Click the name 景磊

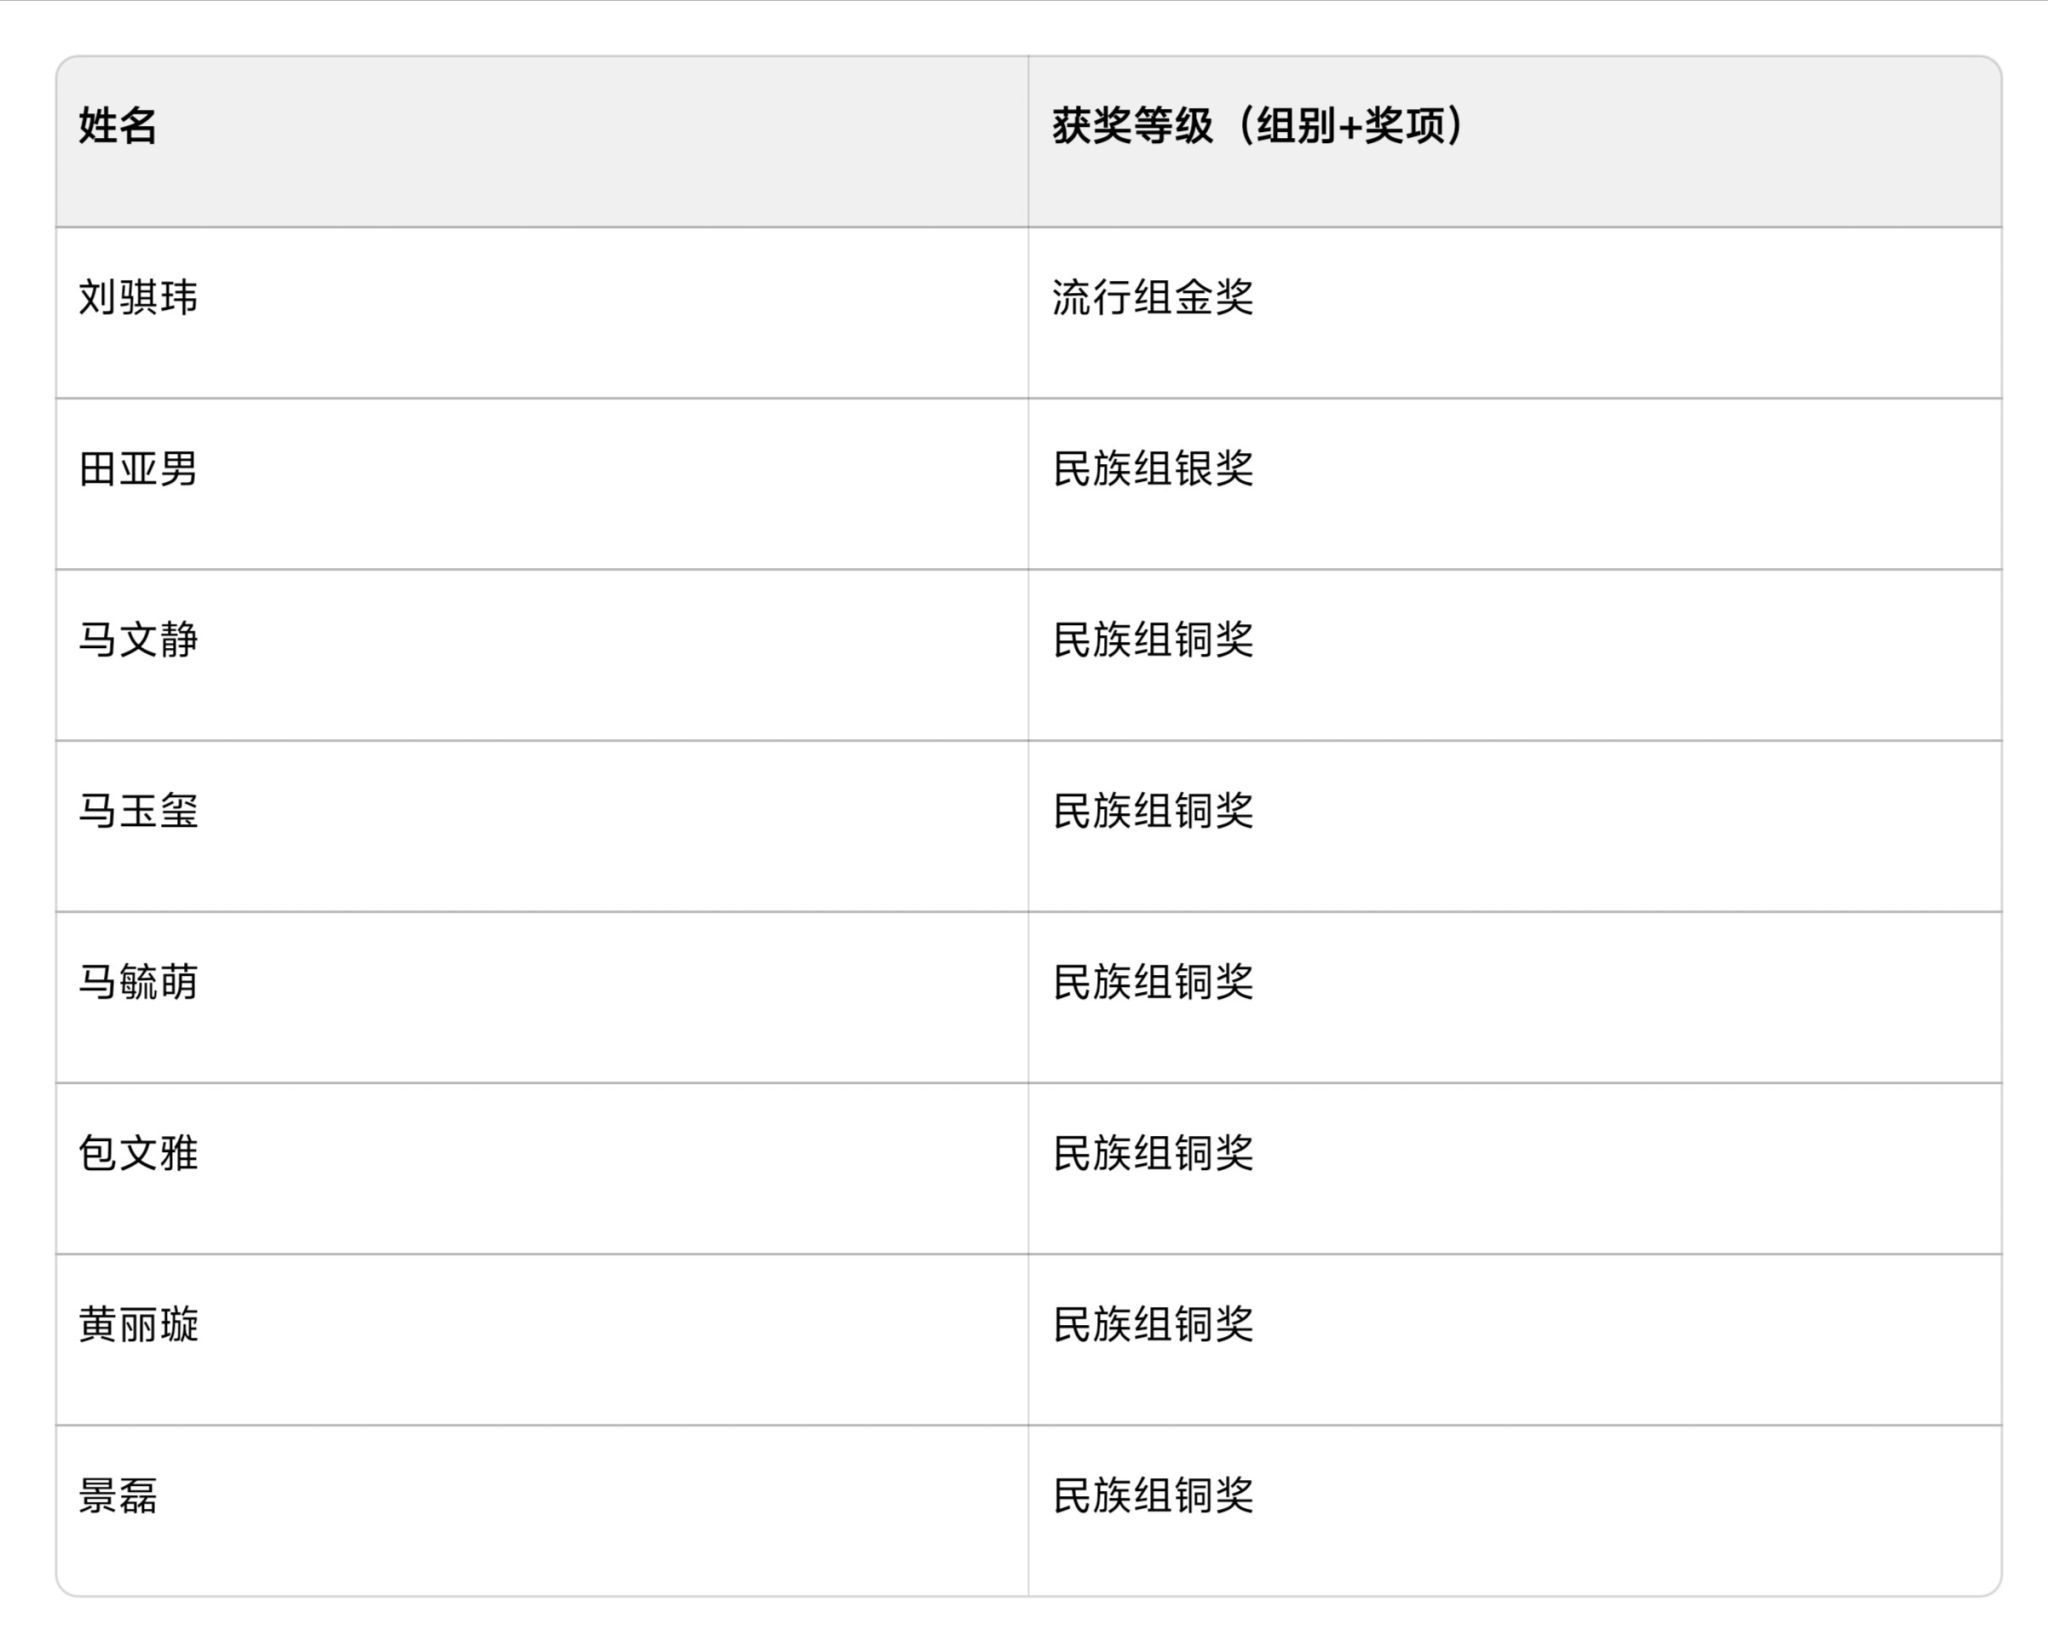click(x=118, y=1495)
